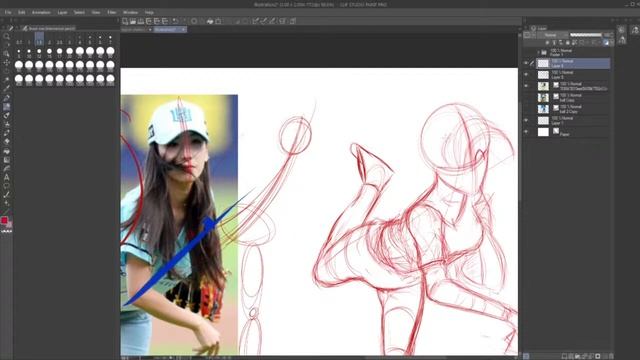The height and width of the screenshot is (360, 640).
Task: Click the Open file icon in command bar
Action: [x=133, y=21]
